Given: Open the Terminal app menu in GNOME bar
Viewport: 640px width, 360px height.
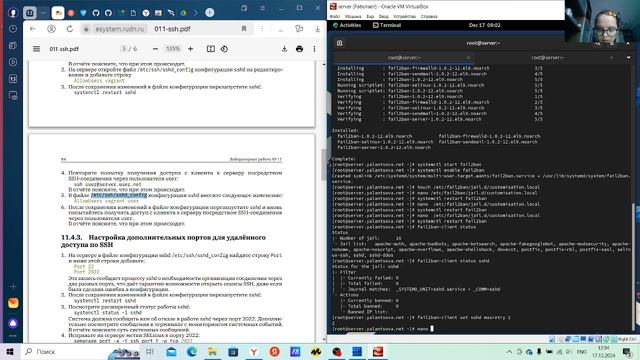Looking at the screenshot, I should click(387, 25).
